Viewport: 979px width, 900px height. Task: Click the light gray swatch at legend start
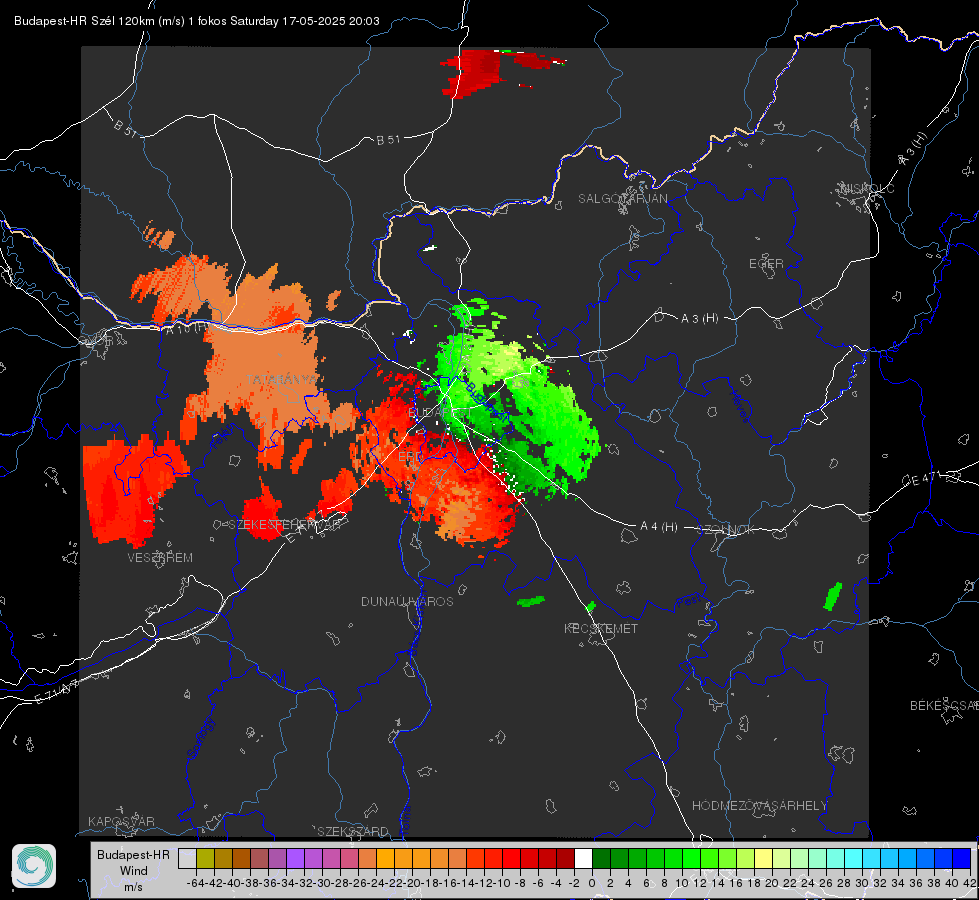pos(187,858)
